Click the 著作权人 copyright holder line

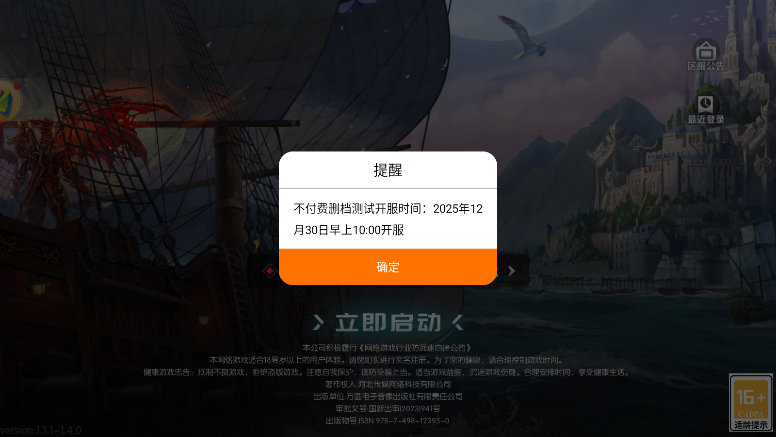[388, 384]
